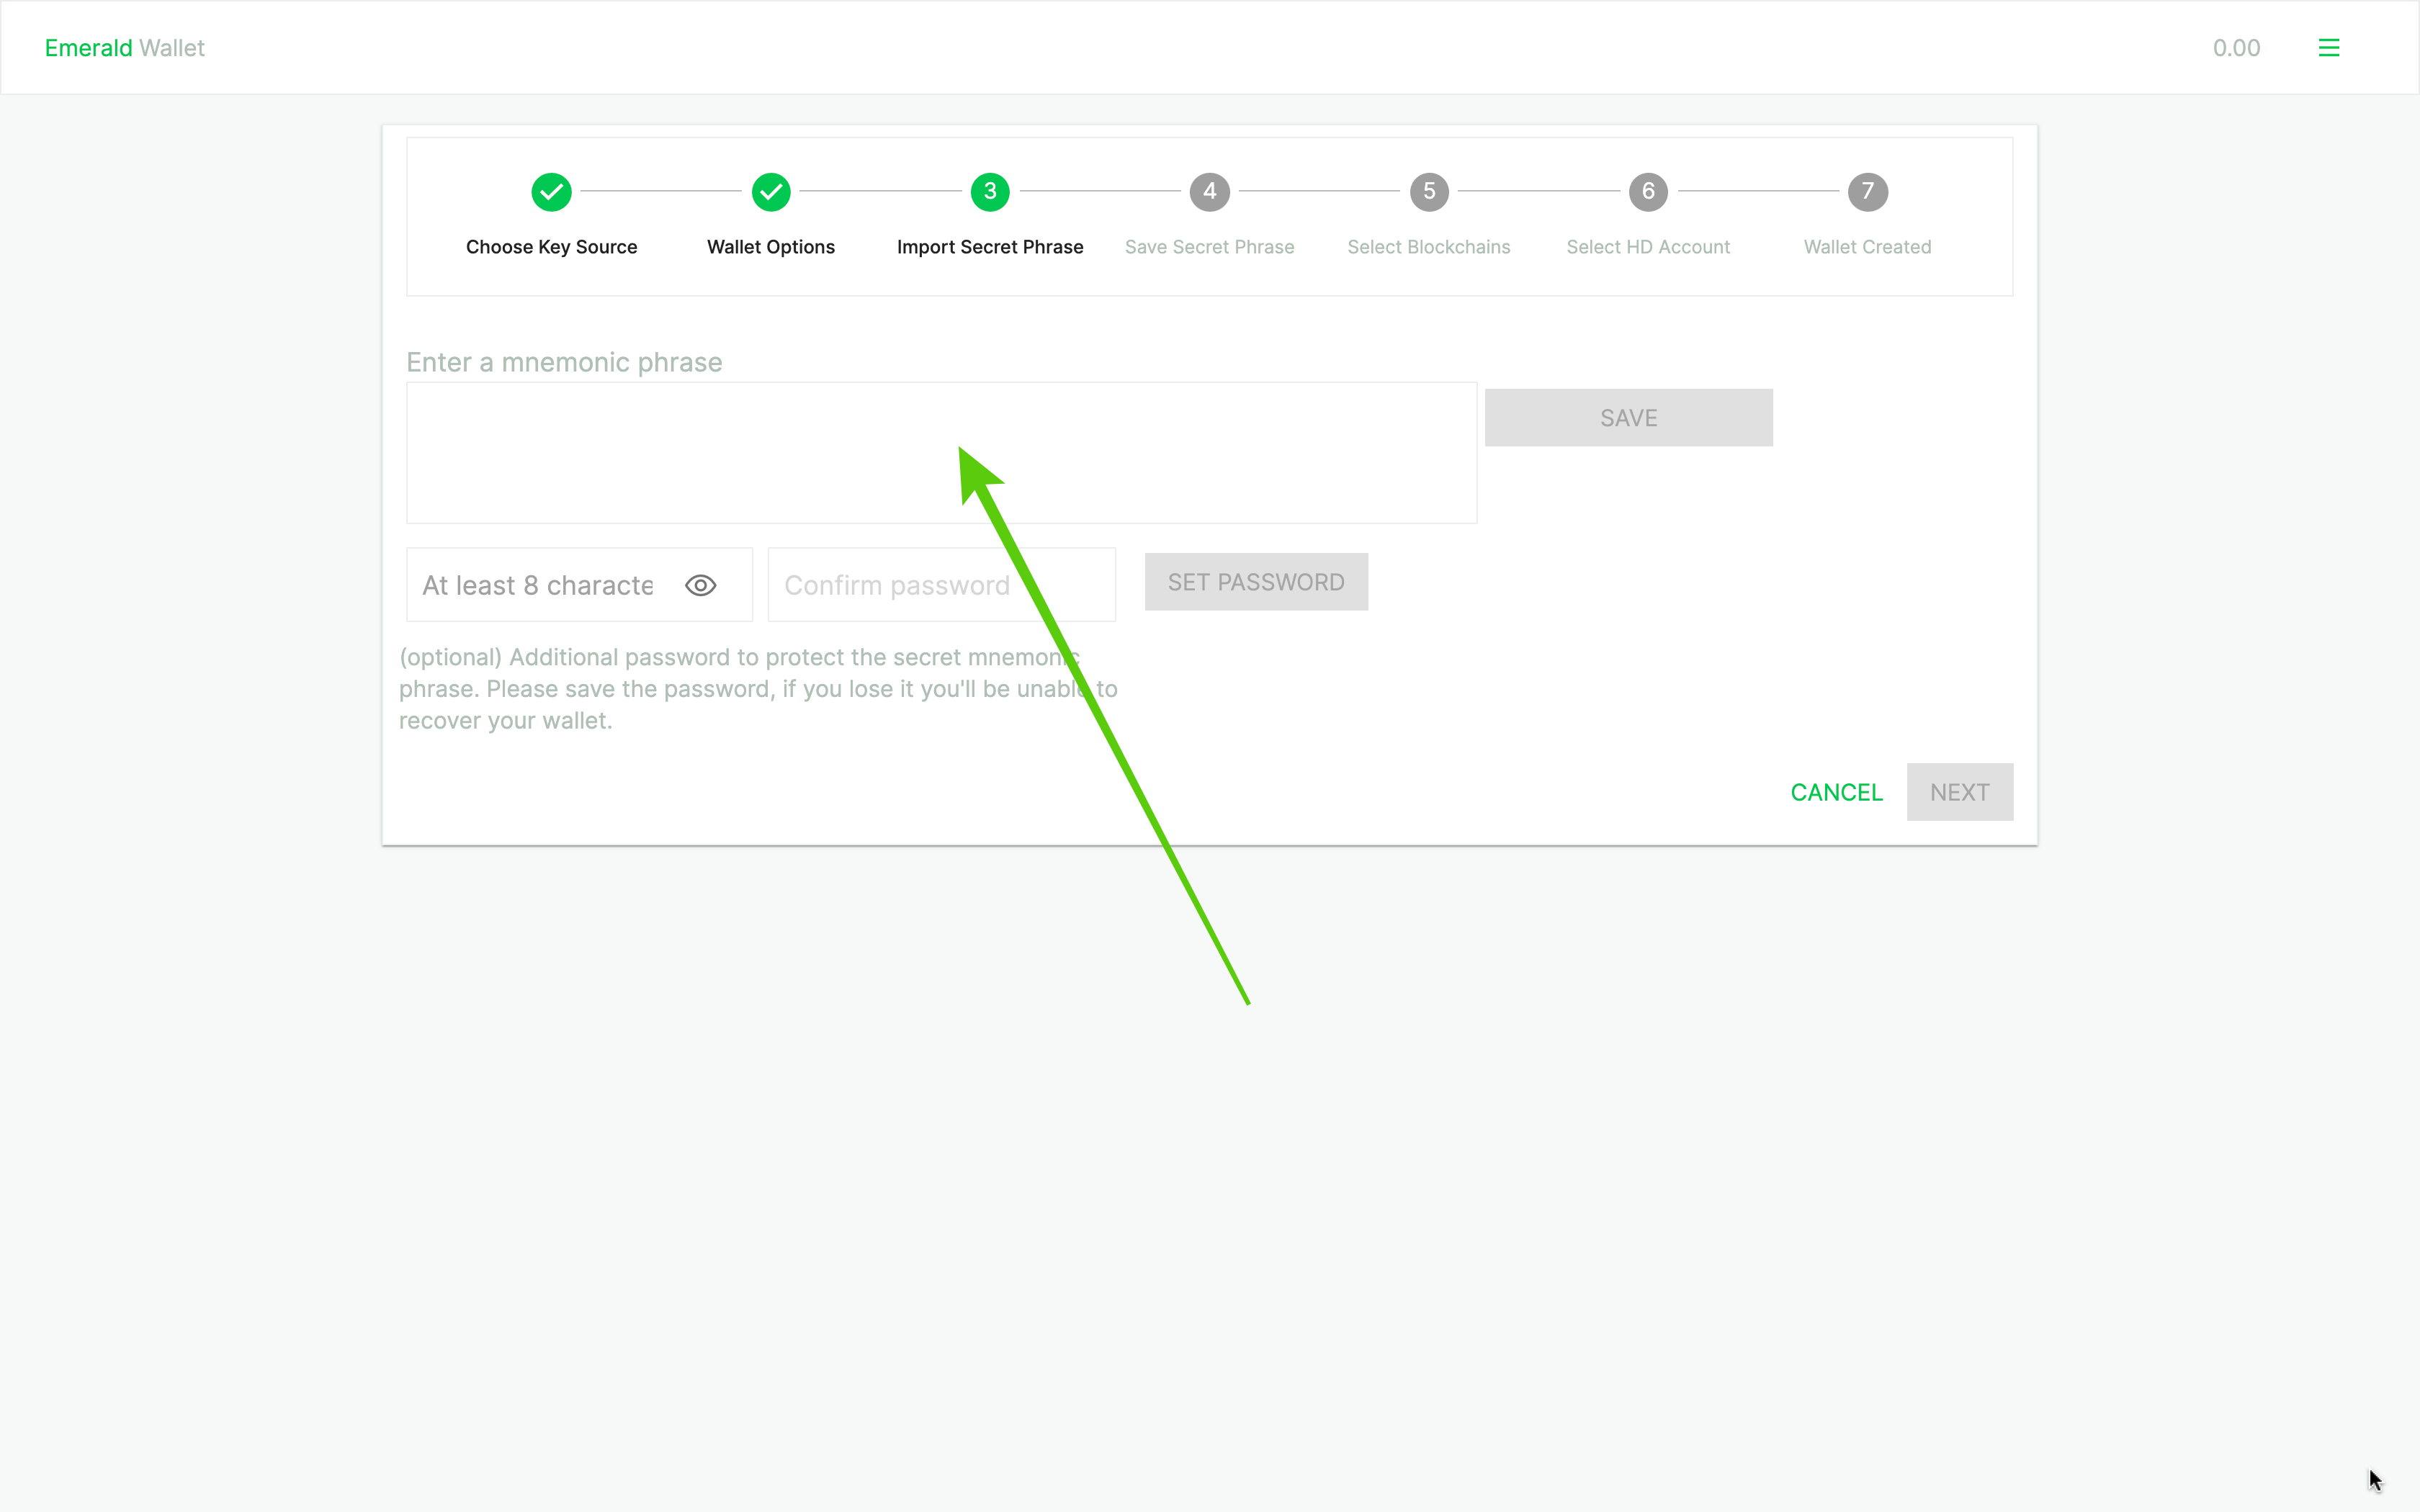Click step 7 Wallet Created circle
The width and height of the screenshot is (2420, 1512).
pyautogui.click(x=1867, y=192)
